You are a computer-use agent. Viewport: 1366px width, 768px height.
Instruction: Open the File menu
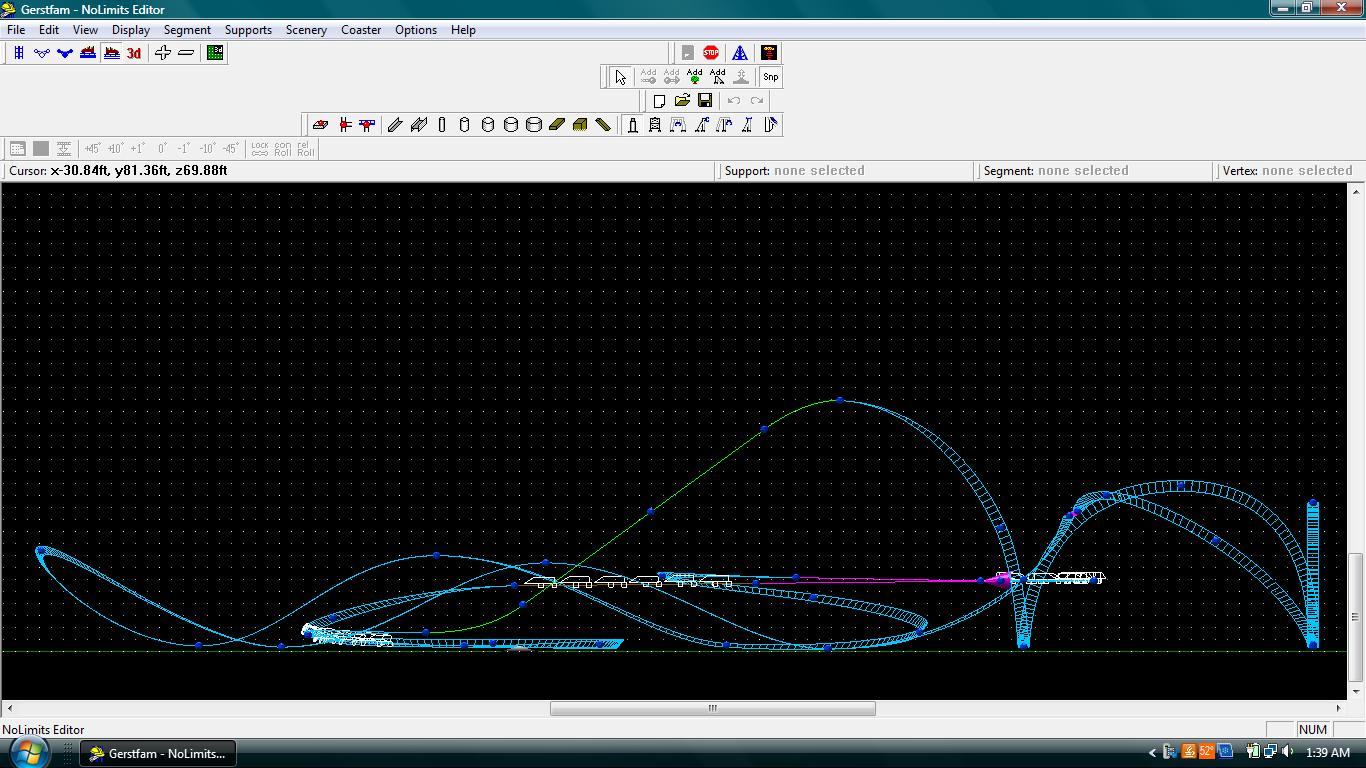click(16, 30)
